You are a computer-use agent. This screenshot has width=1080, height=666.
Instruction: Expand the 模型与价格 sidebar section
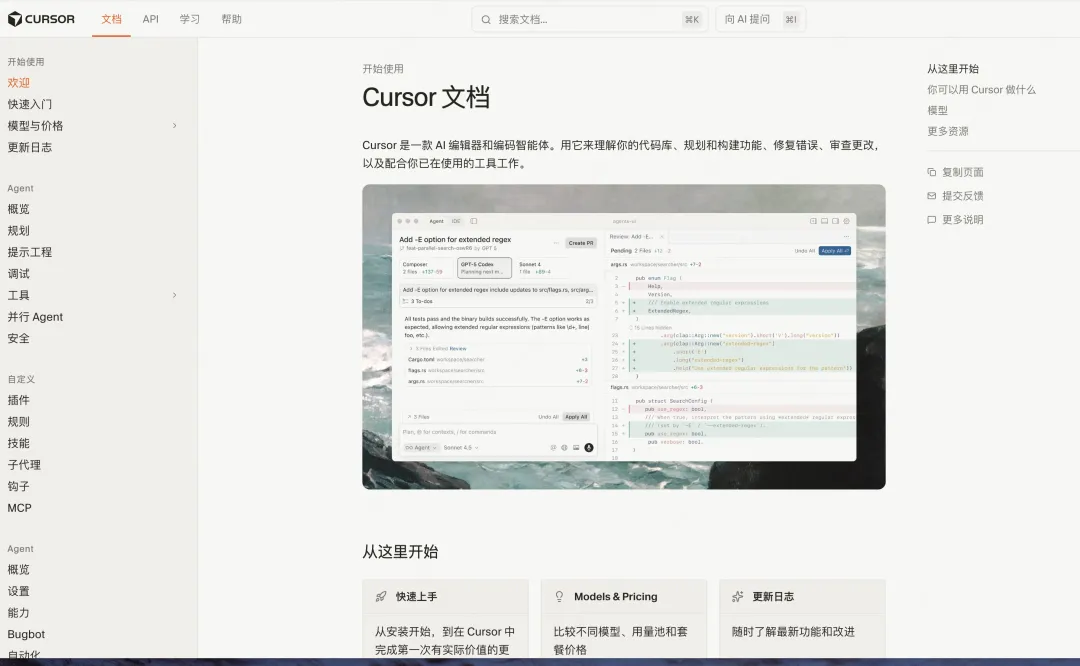[174, 125]
